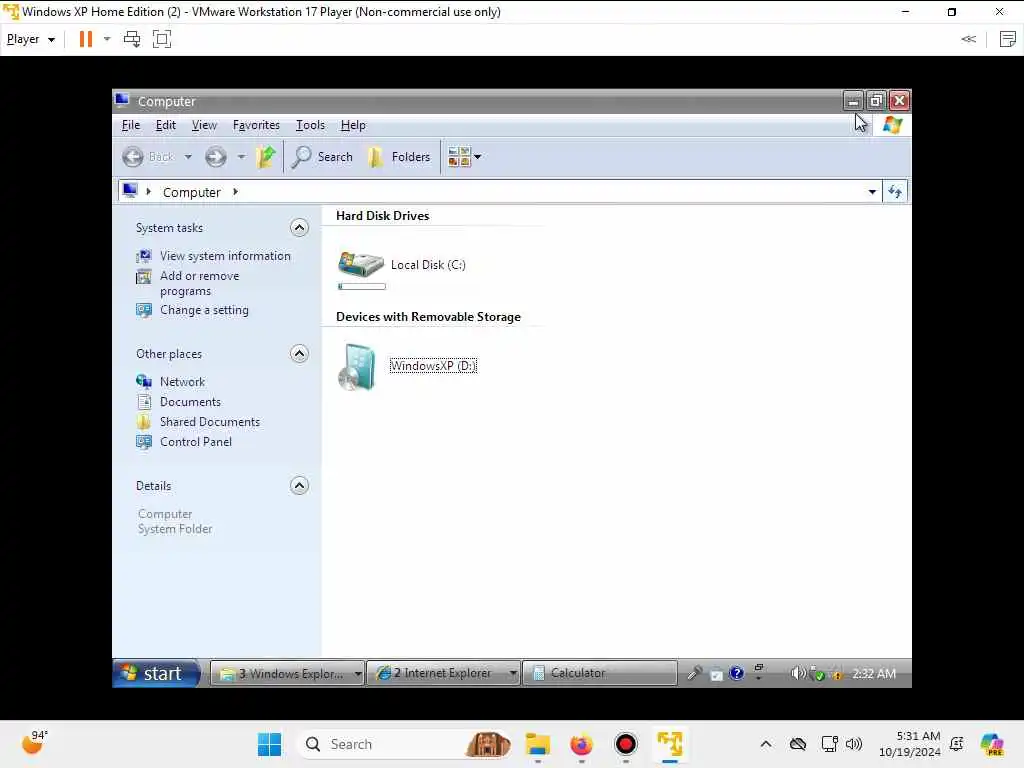Pause the virtual machine button
Screen dimensions: 1024x768
86,39
